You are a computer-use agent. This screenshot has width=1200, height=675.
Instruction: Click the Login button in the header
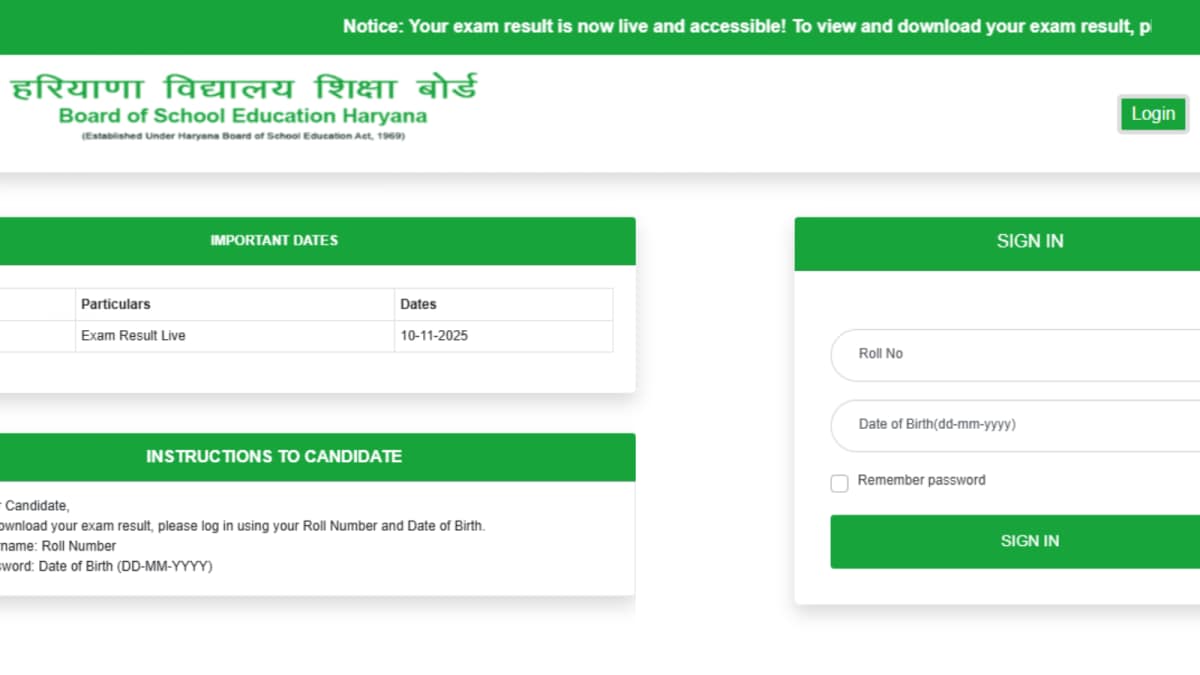click(x=1152, y=113)
